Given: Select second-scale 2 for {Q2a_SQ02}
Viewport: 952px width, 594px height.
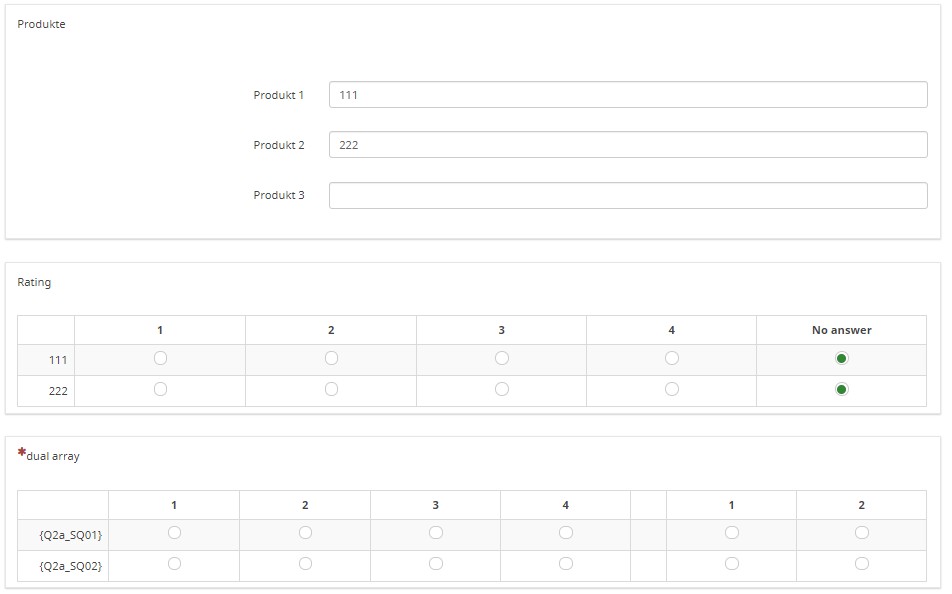Looking at the screenshot, I should tap(862, 564).
